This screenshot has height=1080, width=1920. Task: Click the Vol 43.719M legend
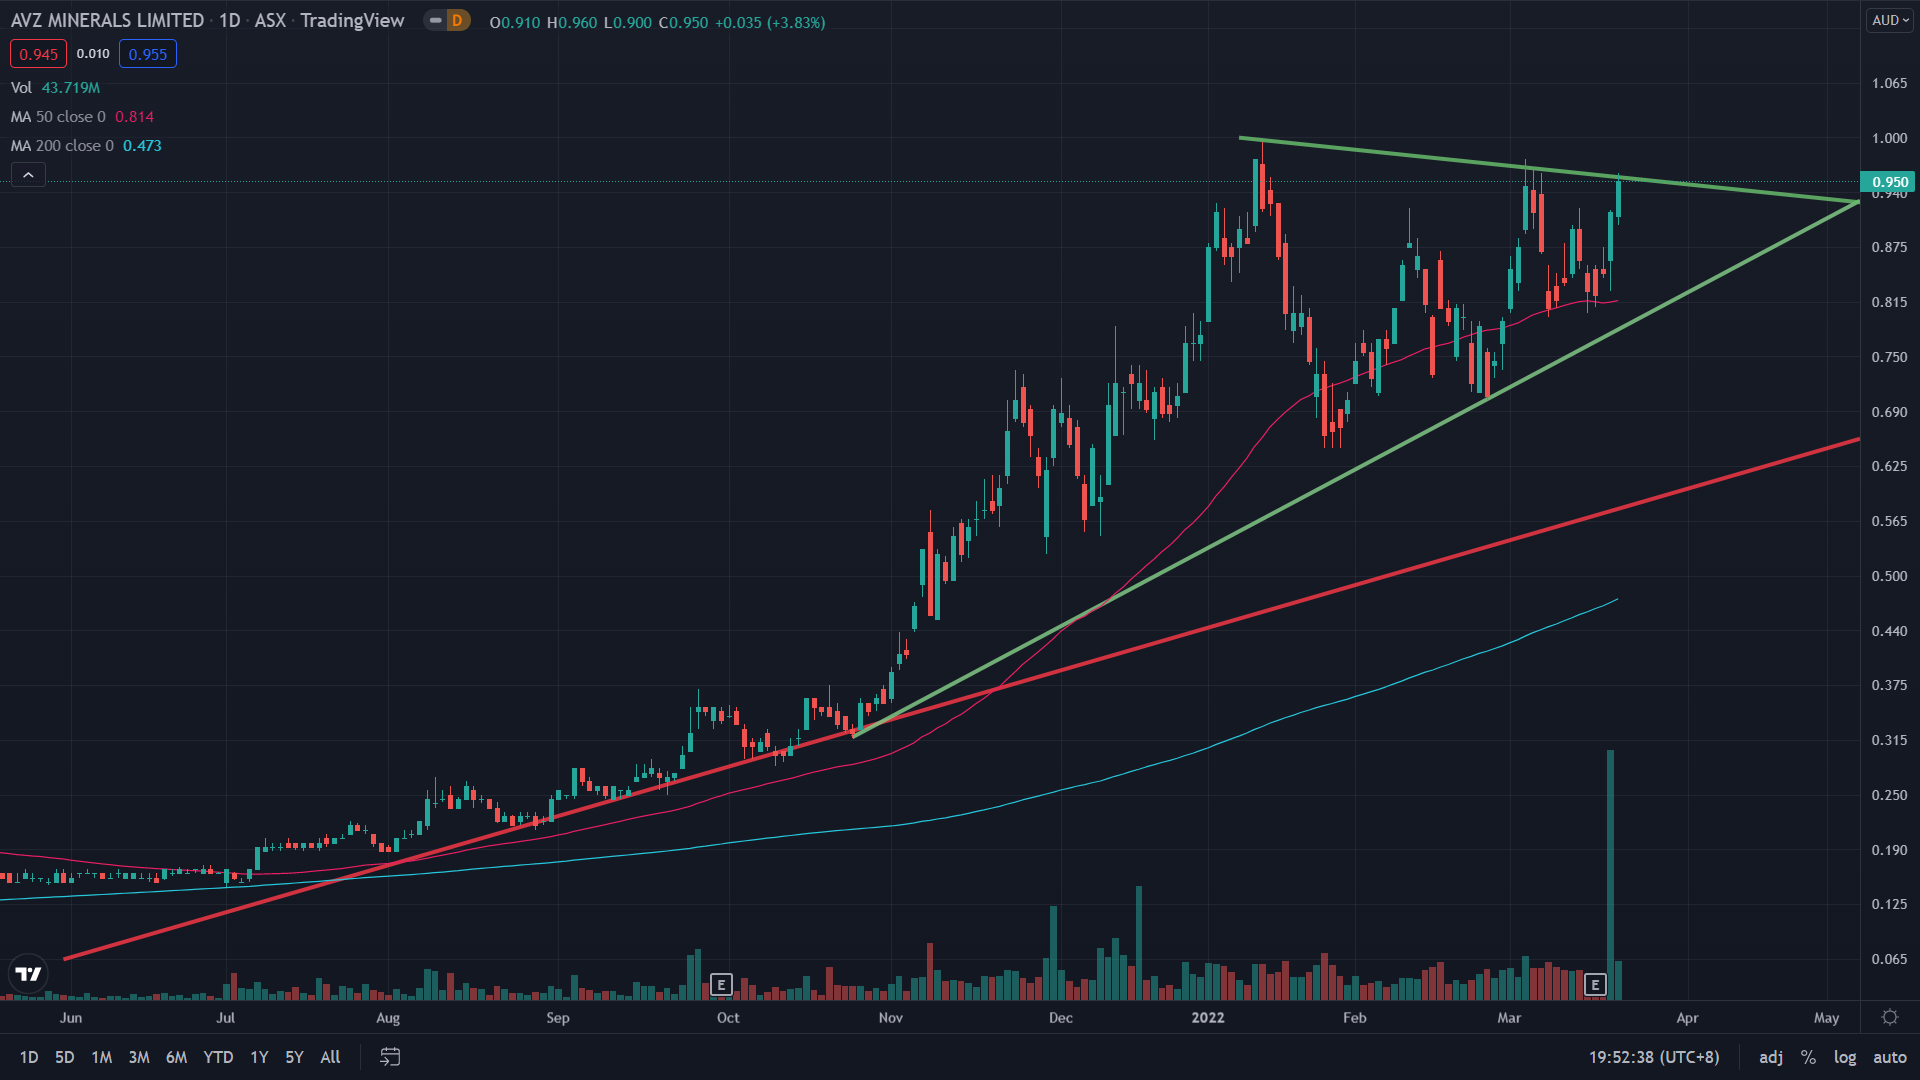pyautogui.click(x=55, y=88)
